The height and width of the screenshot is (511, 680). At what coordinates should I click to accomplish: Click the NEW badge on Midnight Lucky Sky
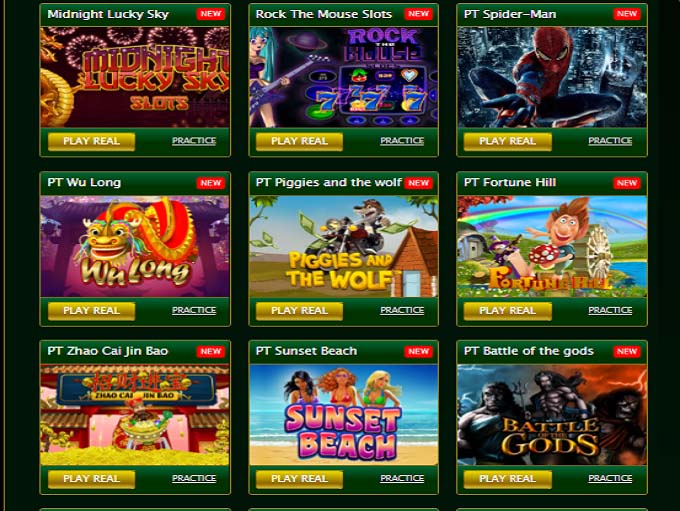point(211,14)
